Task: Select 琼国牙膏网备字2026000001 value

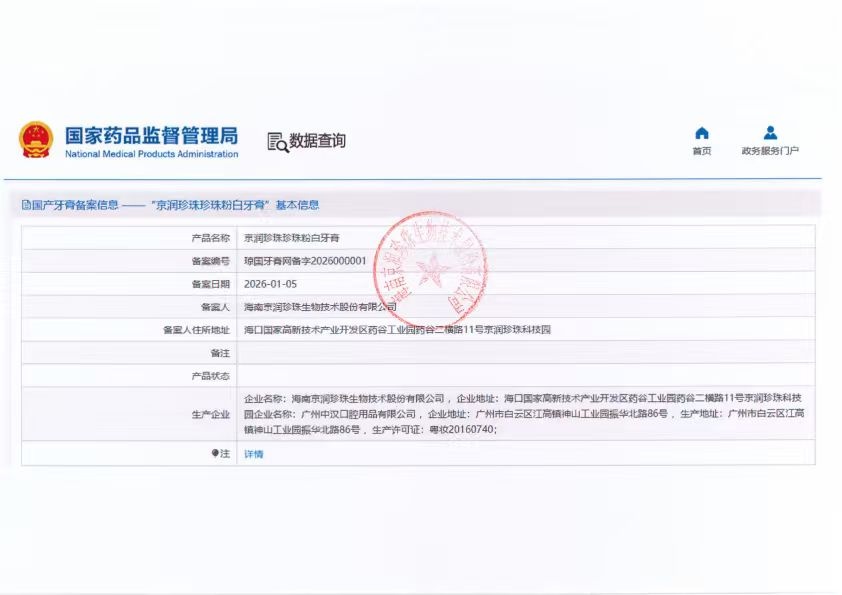Action: point(305,261)
